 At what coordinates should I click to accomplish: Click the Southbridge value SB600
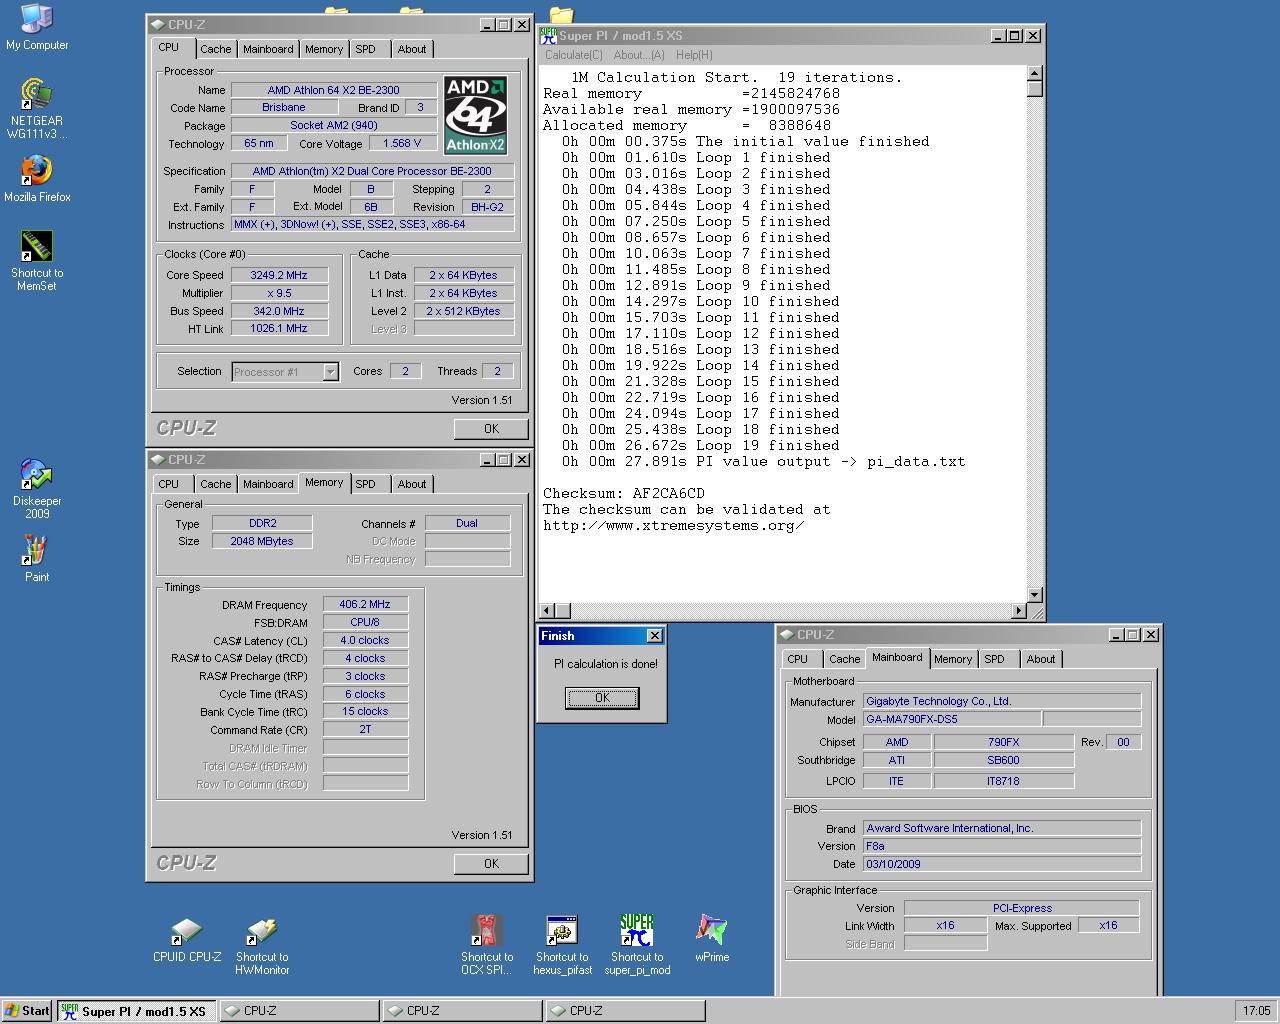point(1003,760)
